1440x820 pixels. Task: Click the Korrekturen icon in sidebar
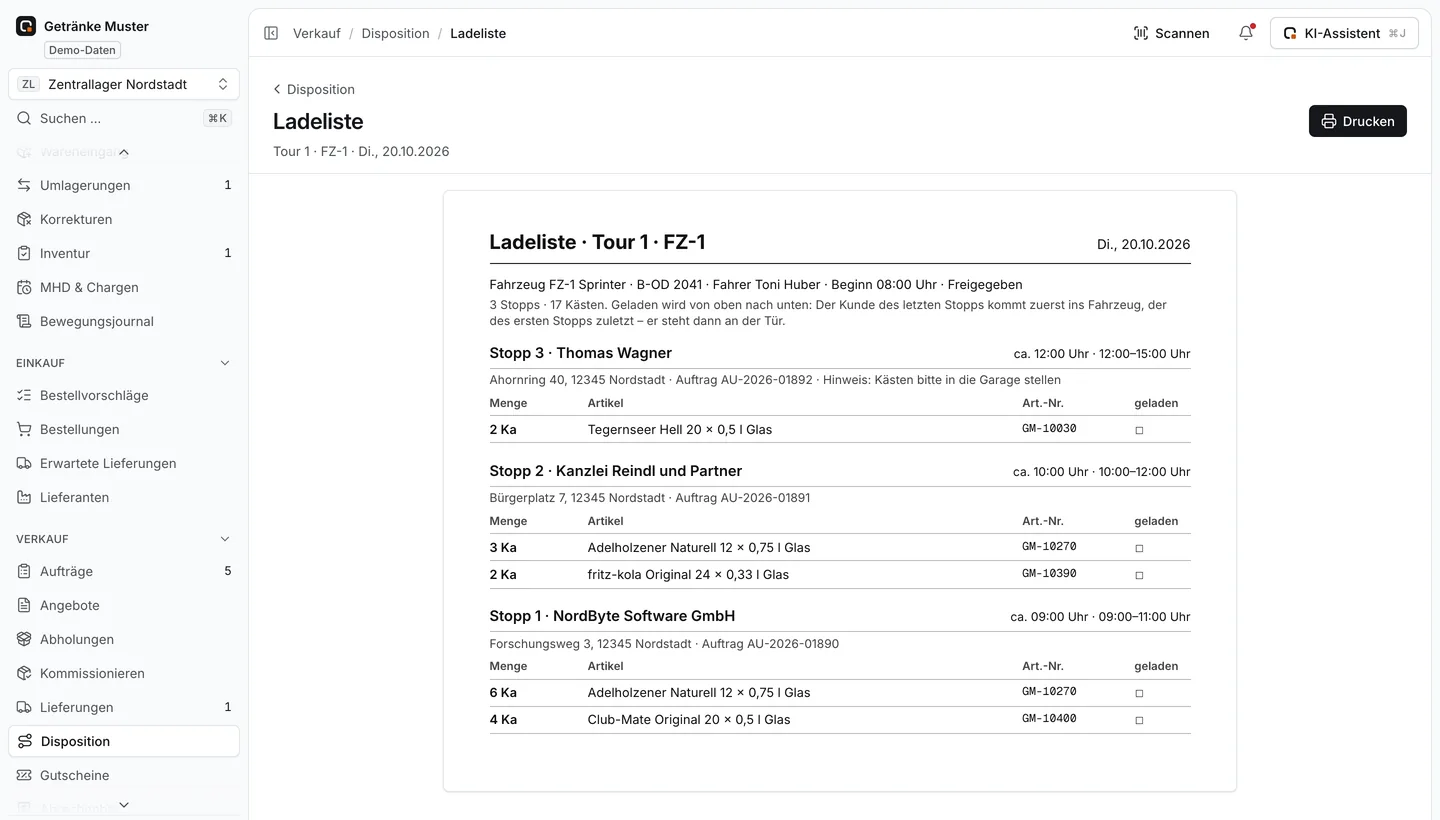pos(24,219)
